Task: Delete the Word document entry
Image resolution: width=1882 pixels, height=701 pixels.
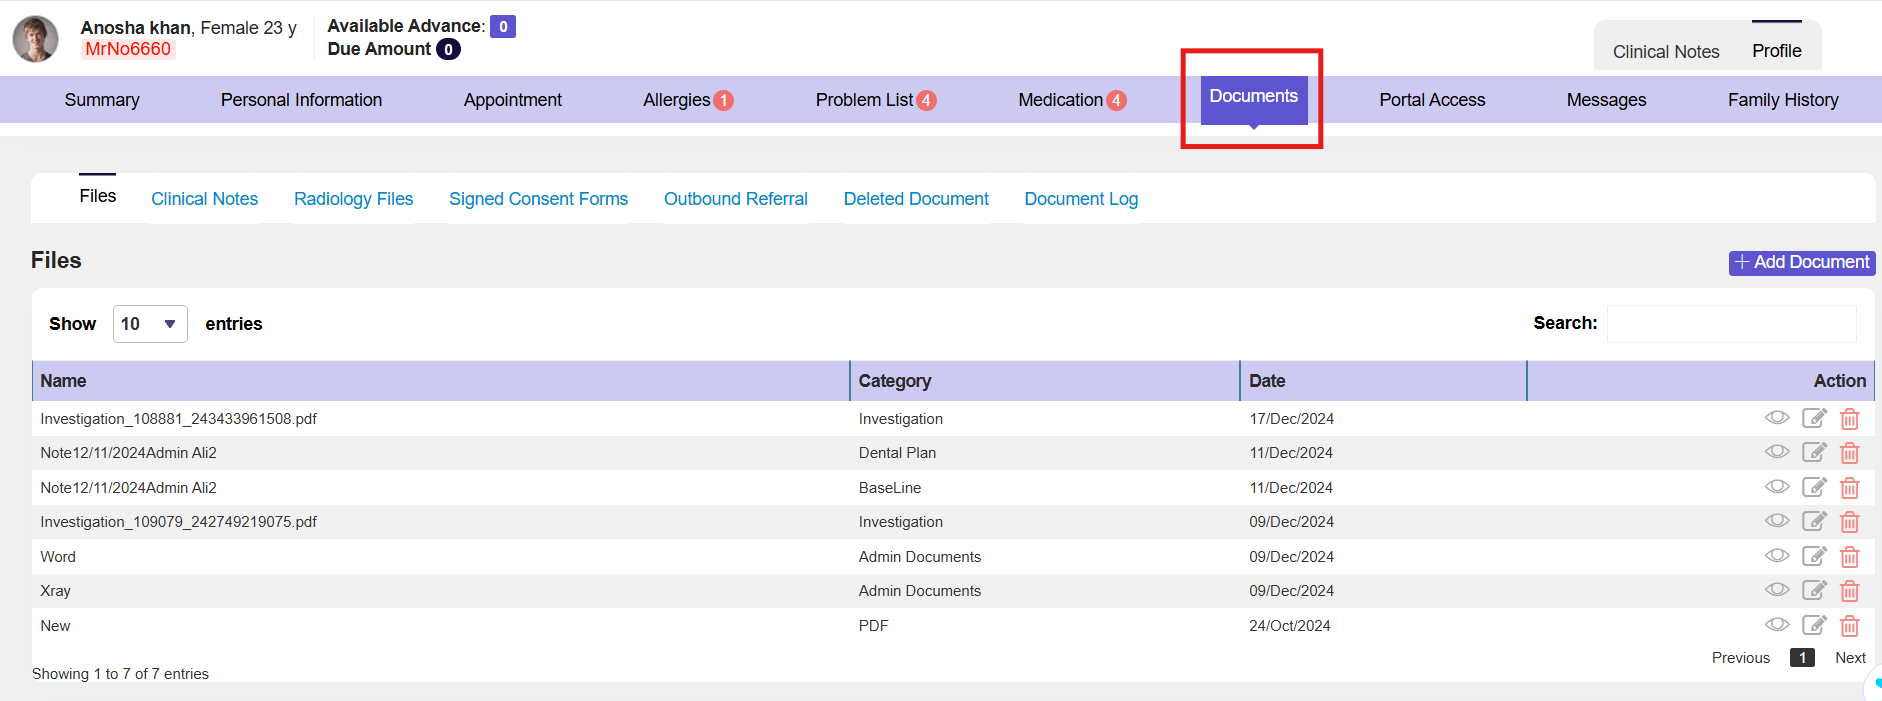Action: pyautogui.click(x=1849, y=557)
